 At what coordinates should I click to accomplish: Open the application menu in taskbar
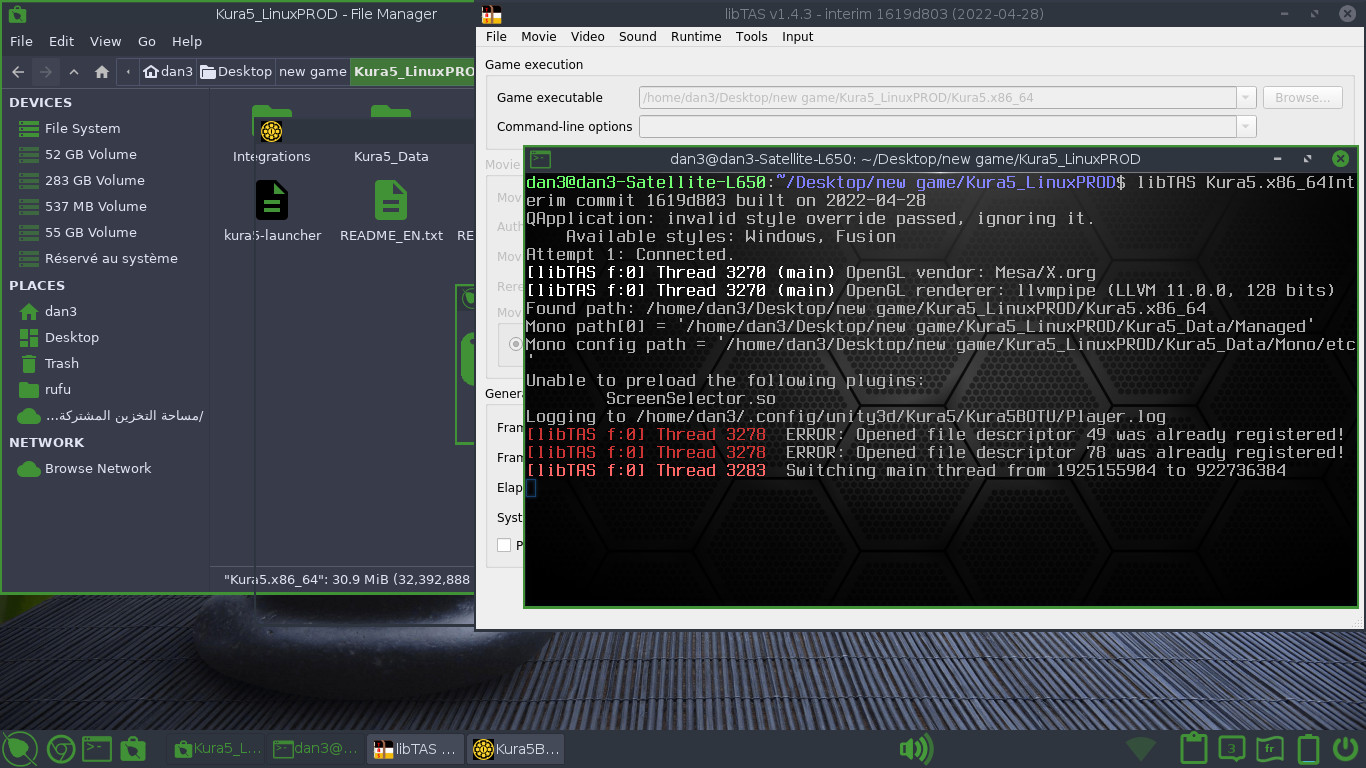pyautogui.click(x=20, y=748)
